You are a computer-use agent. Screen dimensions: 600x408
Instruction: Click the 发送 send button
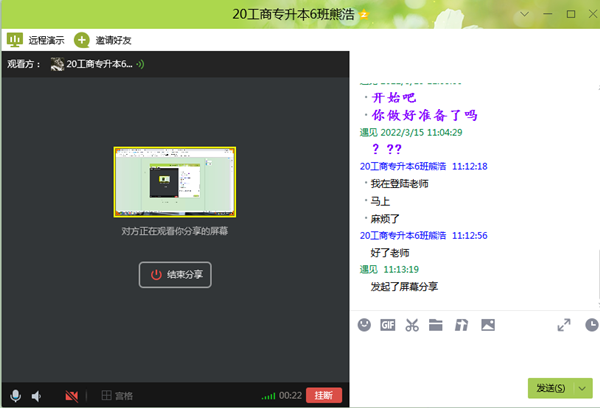[x=550, y=388]
